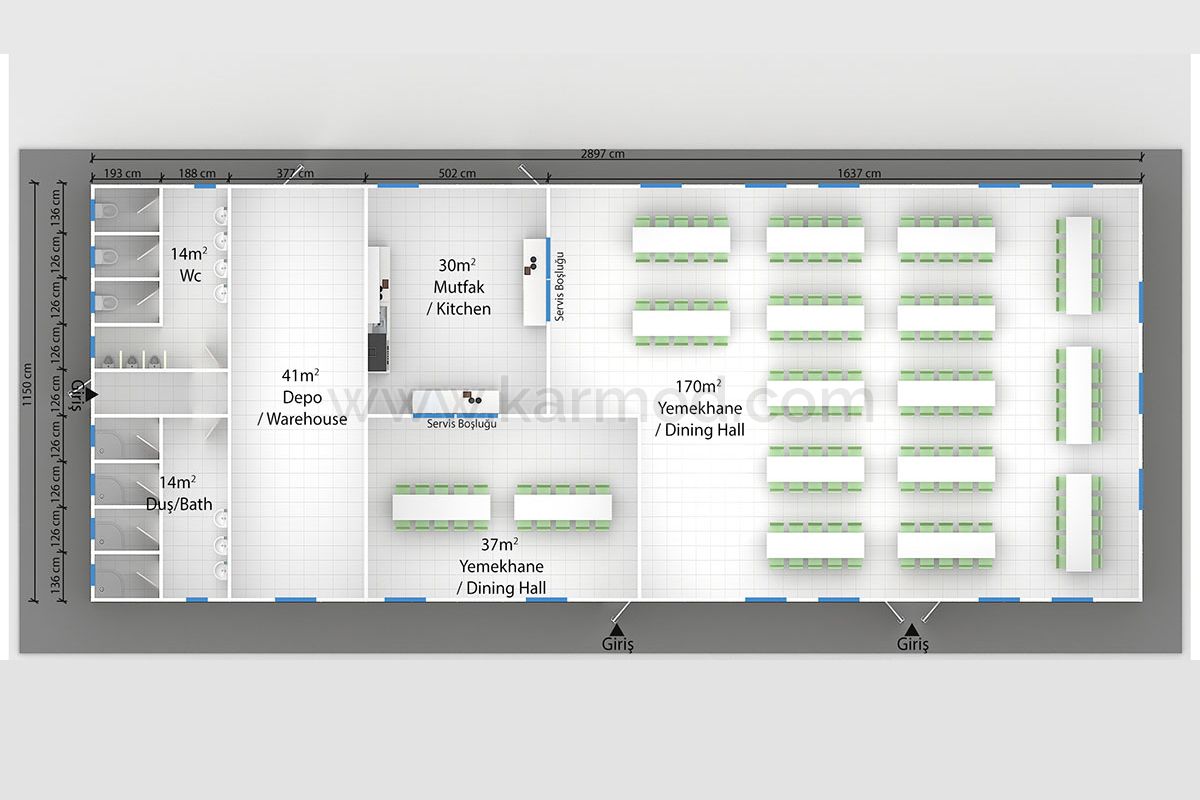Click the 2897 cm overall width dimension
Screen dimensions: 1200x800
[x=601, y=154]
